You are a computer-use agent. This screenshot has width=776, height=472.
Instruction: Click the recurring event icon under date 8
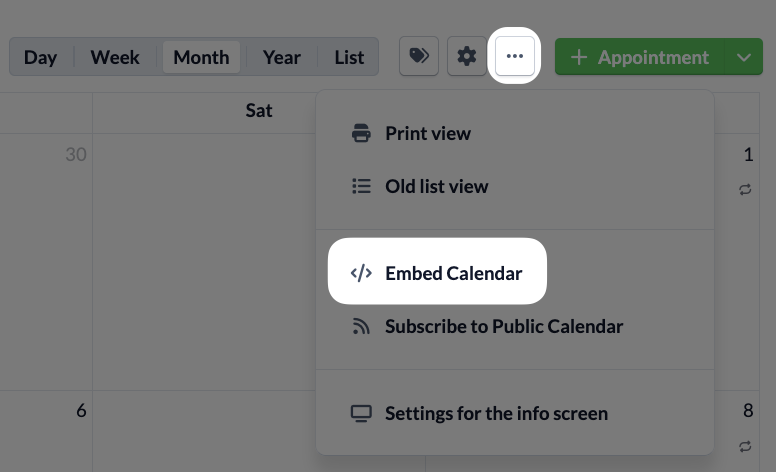coord(745,446)
